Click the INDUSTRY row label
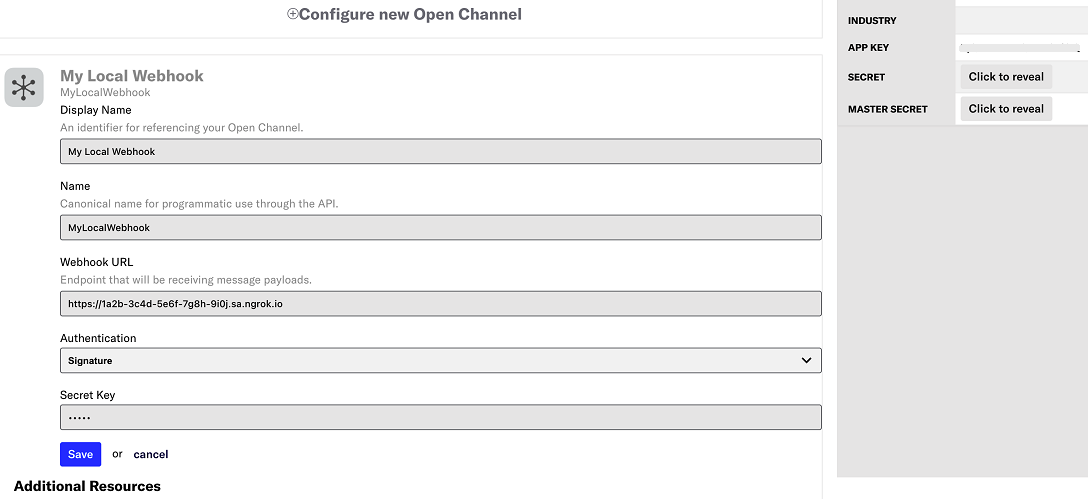Viewport: 1088px width, 499px height. point(872,21)
